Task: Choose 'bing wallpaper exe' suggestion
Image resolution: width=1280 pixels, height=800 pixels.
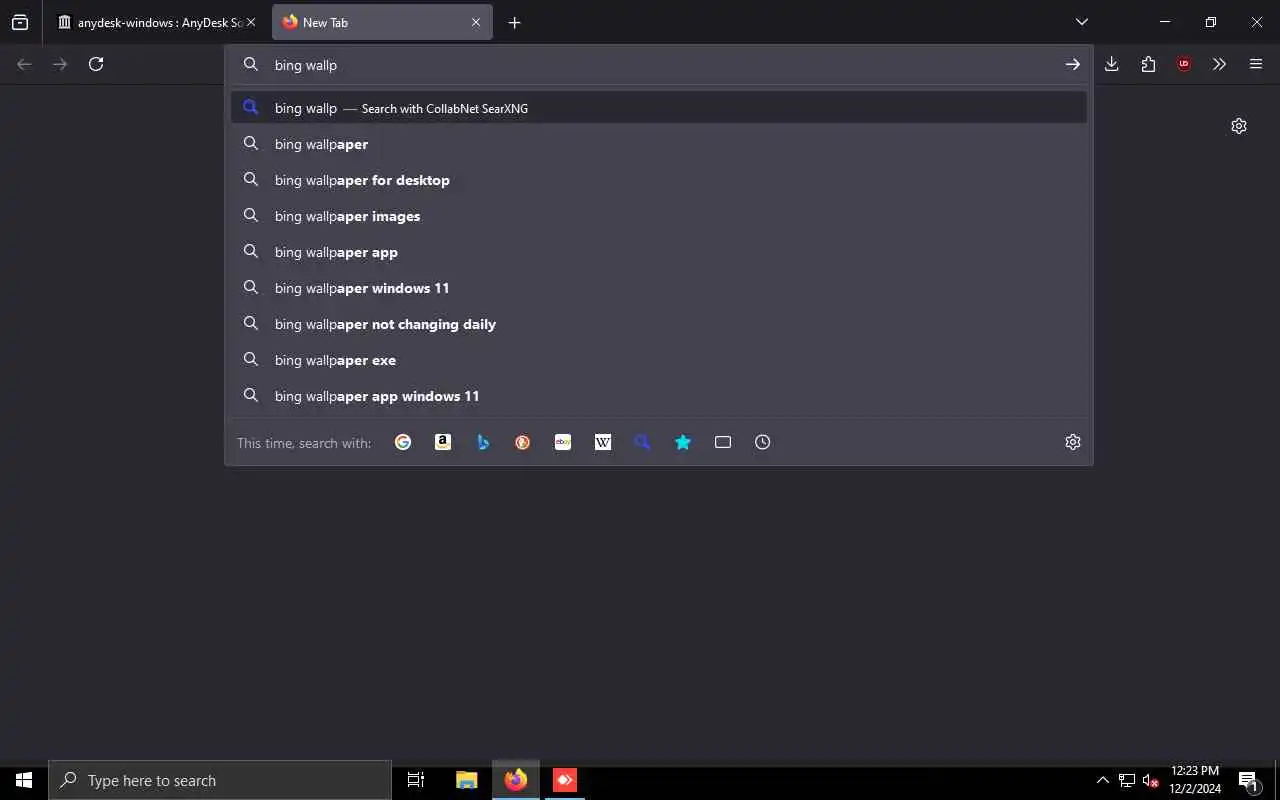Action: pyautogui.click(x=659, y=360)
